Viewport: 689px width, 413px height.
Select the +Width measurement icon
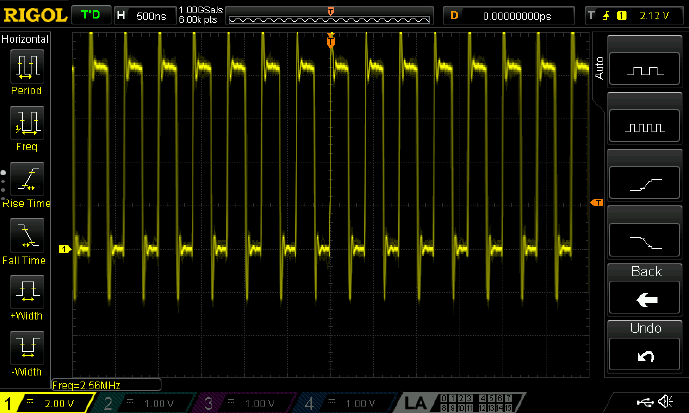(27, 292)
